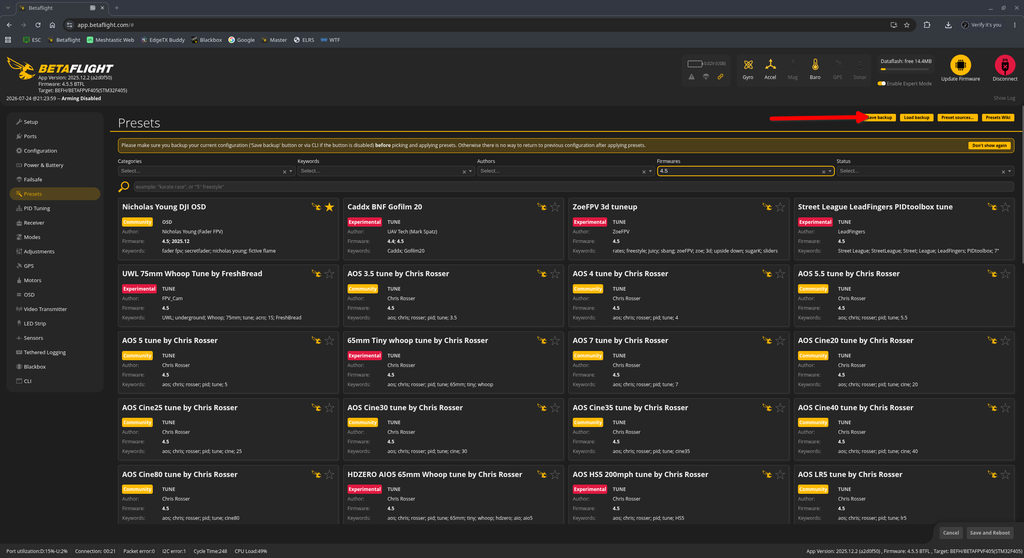
Task: Star the Caddx BNF Gofilm 20 preset
Action: [x=554, y=207]
